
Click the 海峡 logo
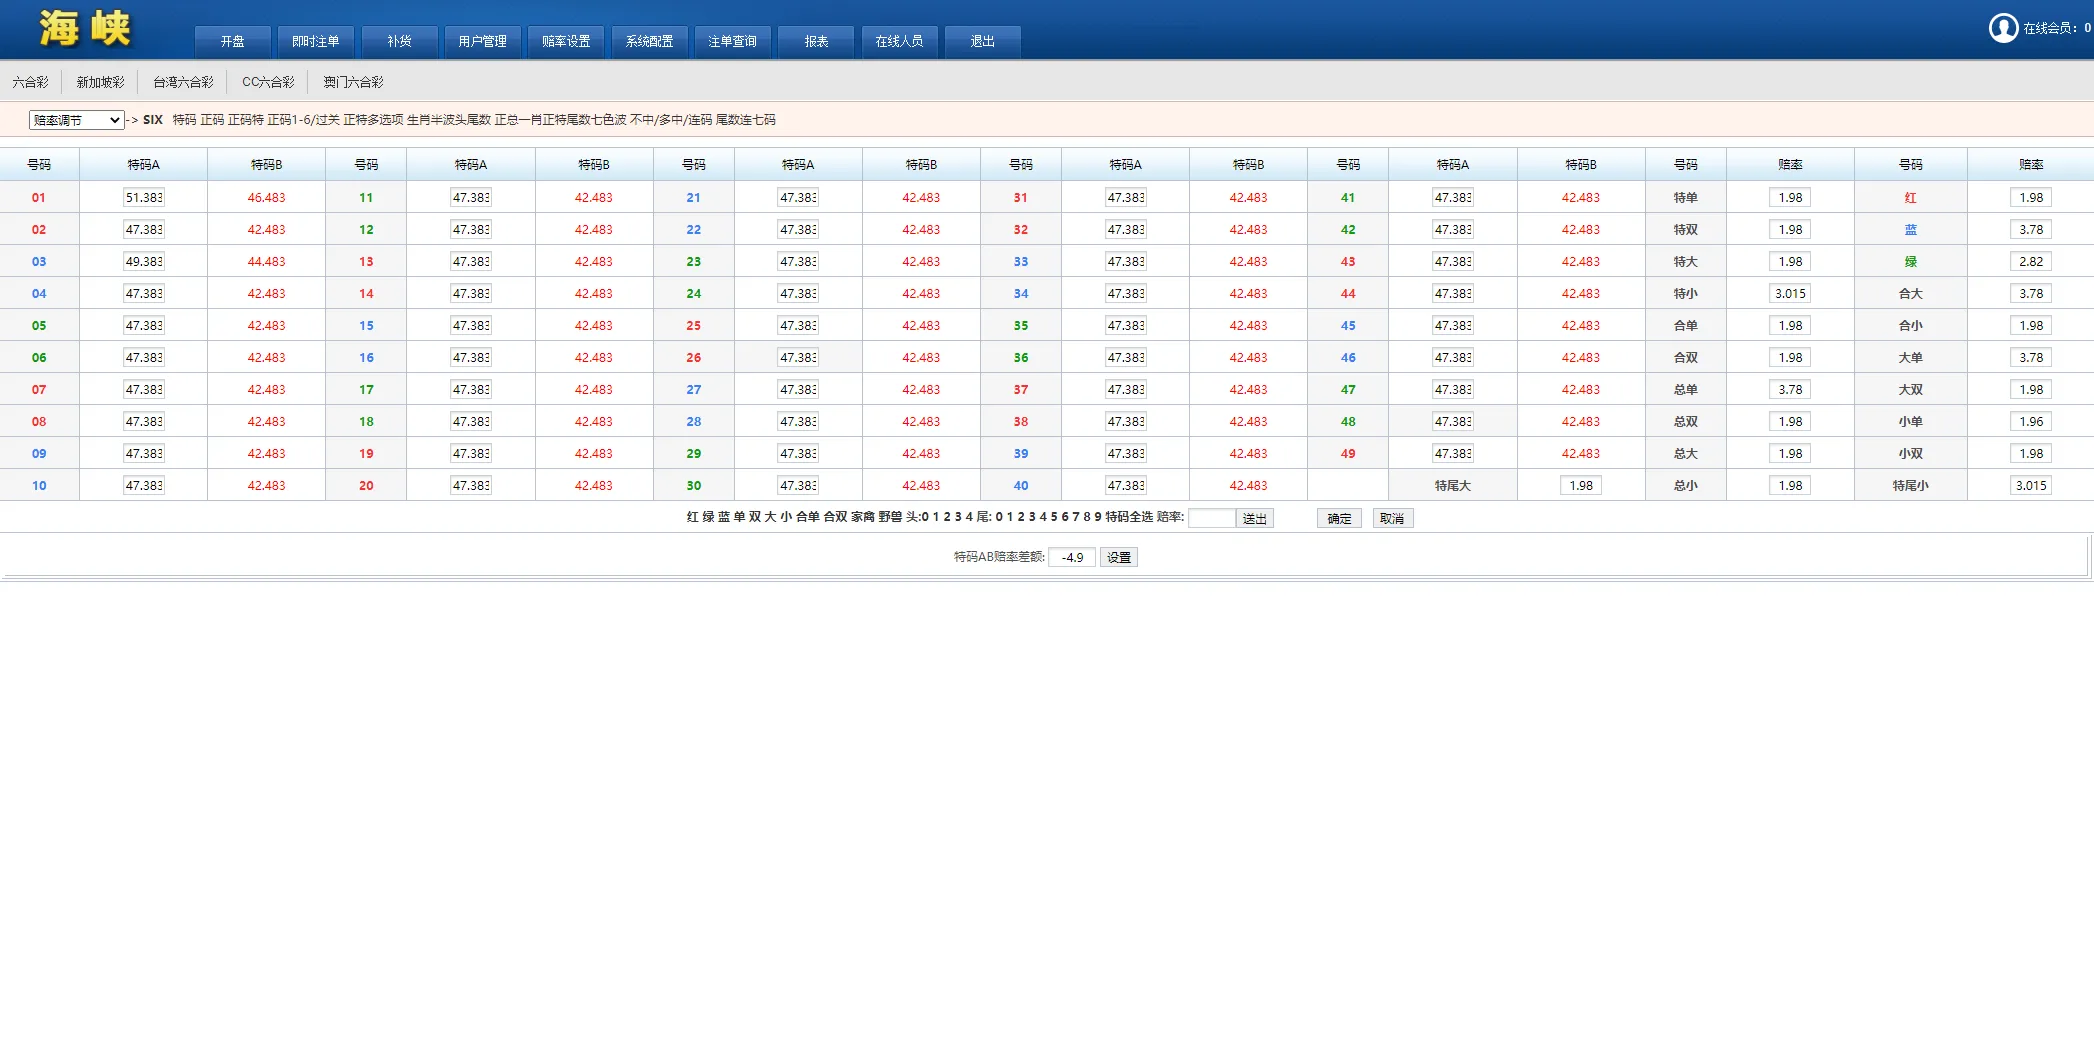point(84,29)
